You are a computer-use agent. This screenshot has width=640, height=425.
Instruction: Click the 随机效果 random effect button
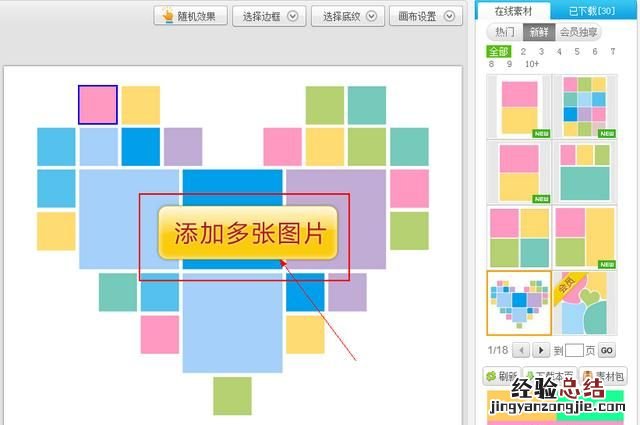point(190,16)
